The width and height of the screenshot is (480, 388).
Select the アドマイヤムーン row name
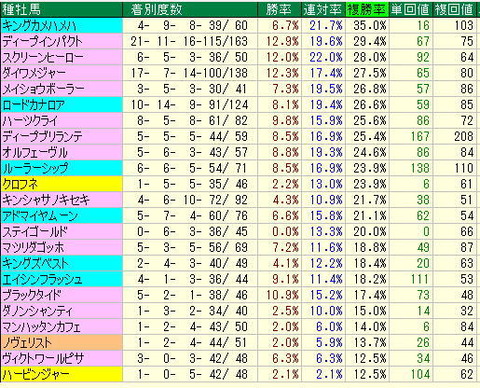point(40,216)
